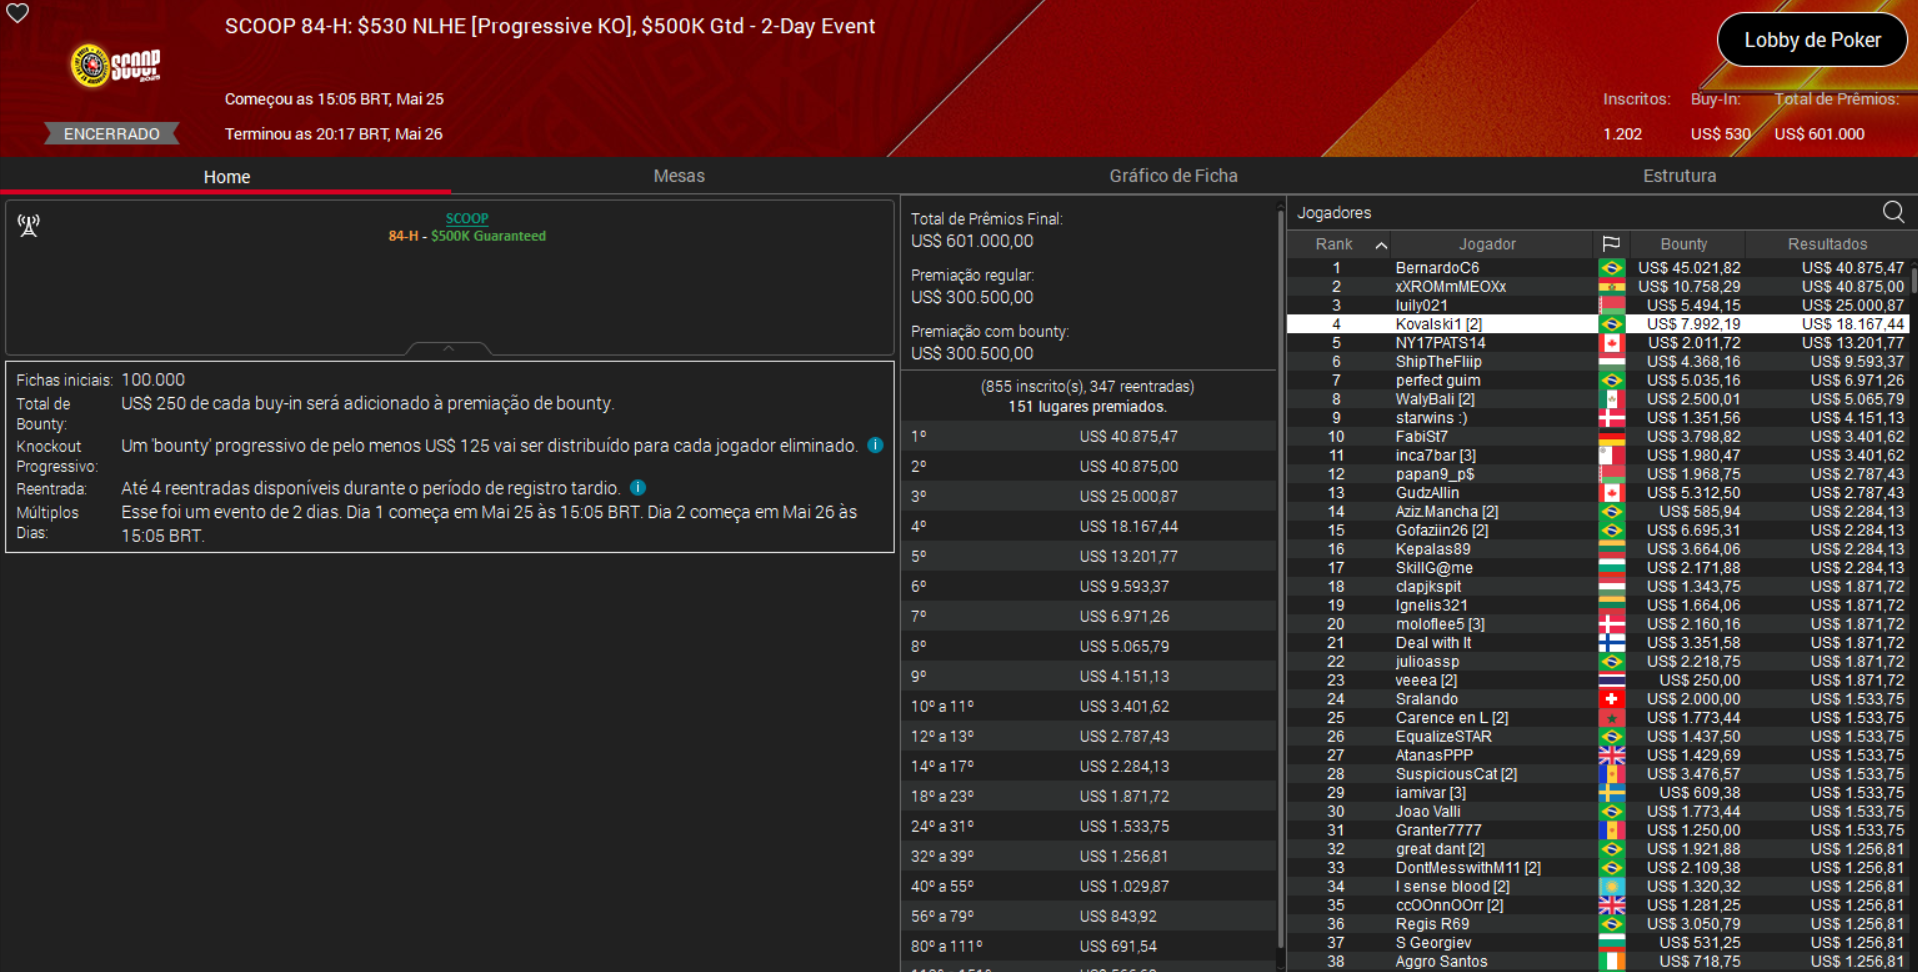
Task: Click 80º a 111º prize row
Action: pyautogui.click(x=1089, y=947)
